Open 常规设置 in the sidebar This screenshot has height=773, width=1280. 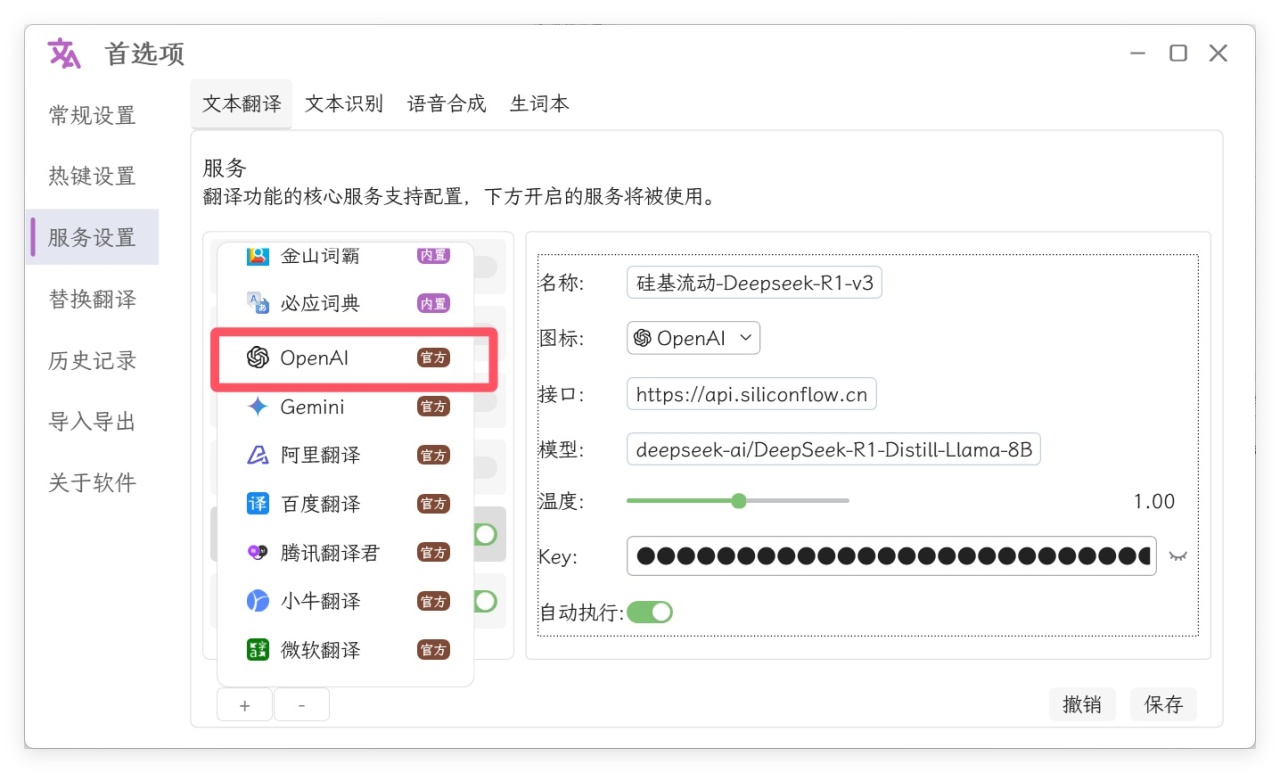92,115
